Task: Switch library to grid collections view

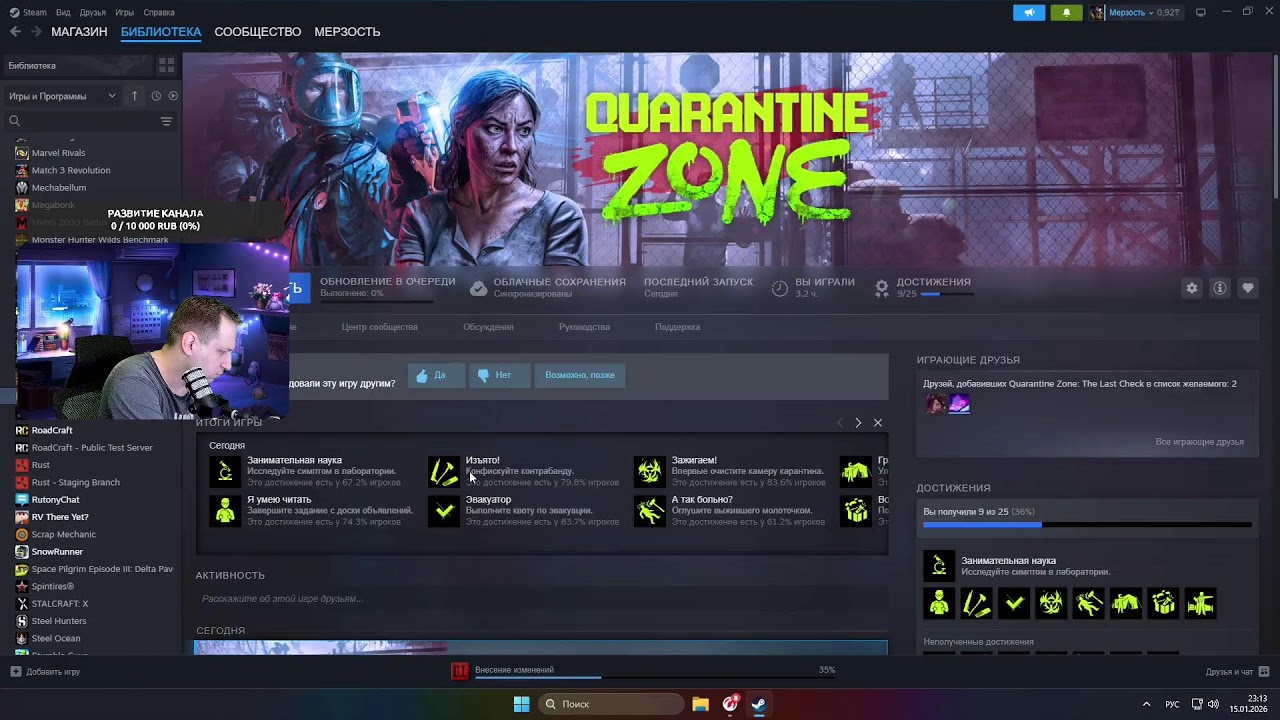Action: [166, 65]
